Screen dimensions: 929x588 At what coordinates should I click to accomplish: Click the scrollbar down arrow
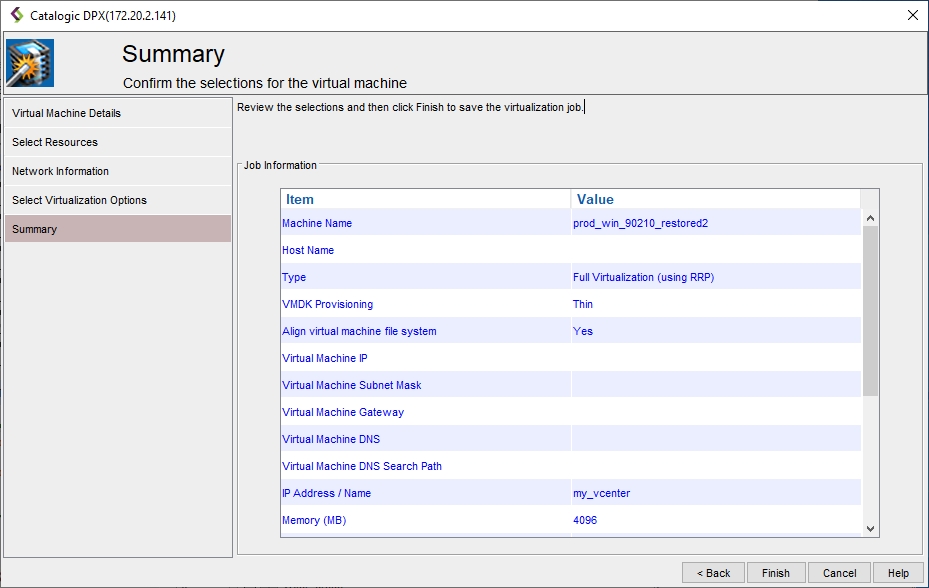click(x=870, y=528)
